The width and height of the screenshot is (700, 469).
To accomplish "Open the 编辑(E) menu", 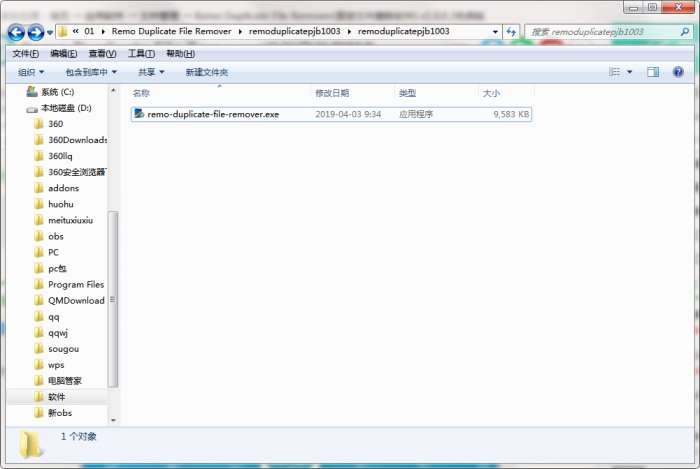I will [x=63, y=54].
